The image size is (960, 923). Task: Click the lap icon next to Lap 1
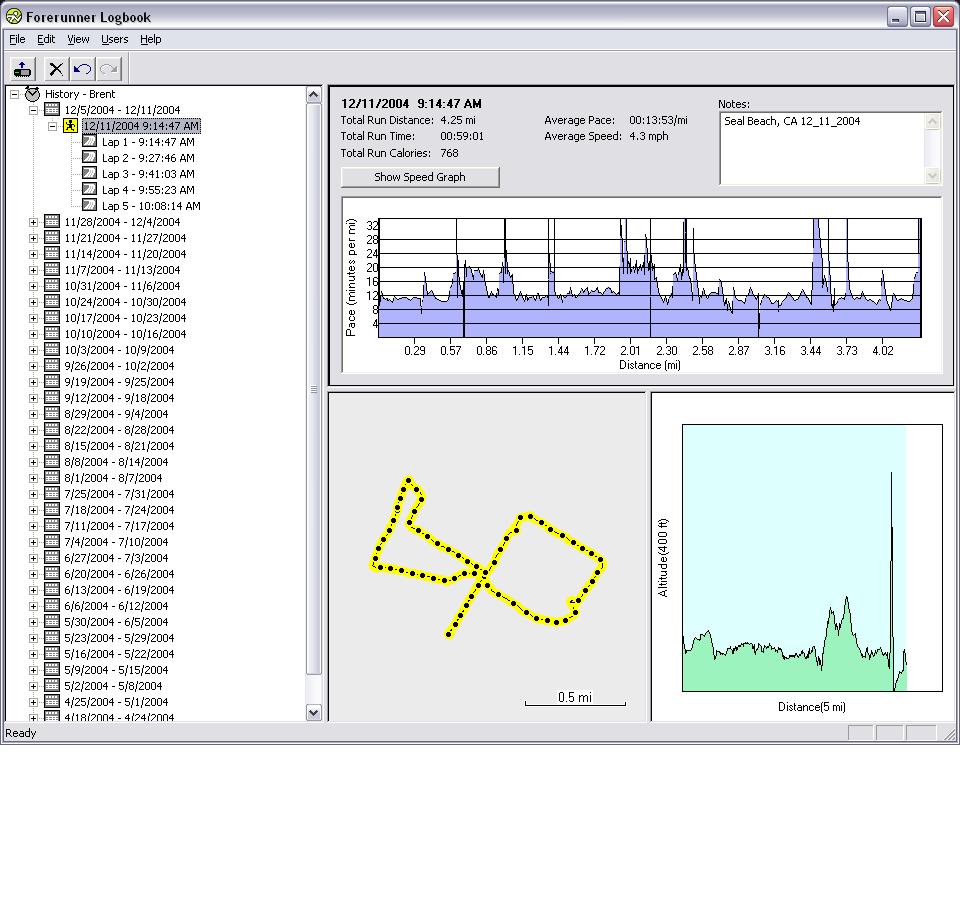[x=89, y=141]
